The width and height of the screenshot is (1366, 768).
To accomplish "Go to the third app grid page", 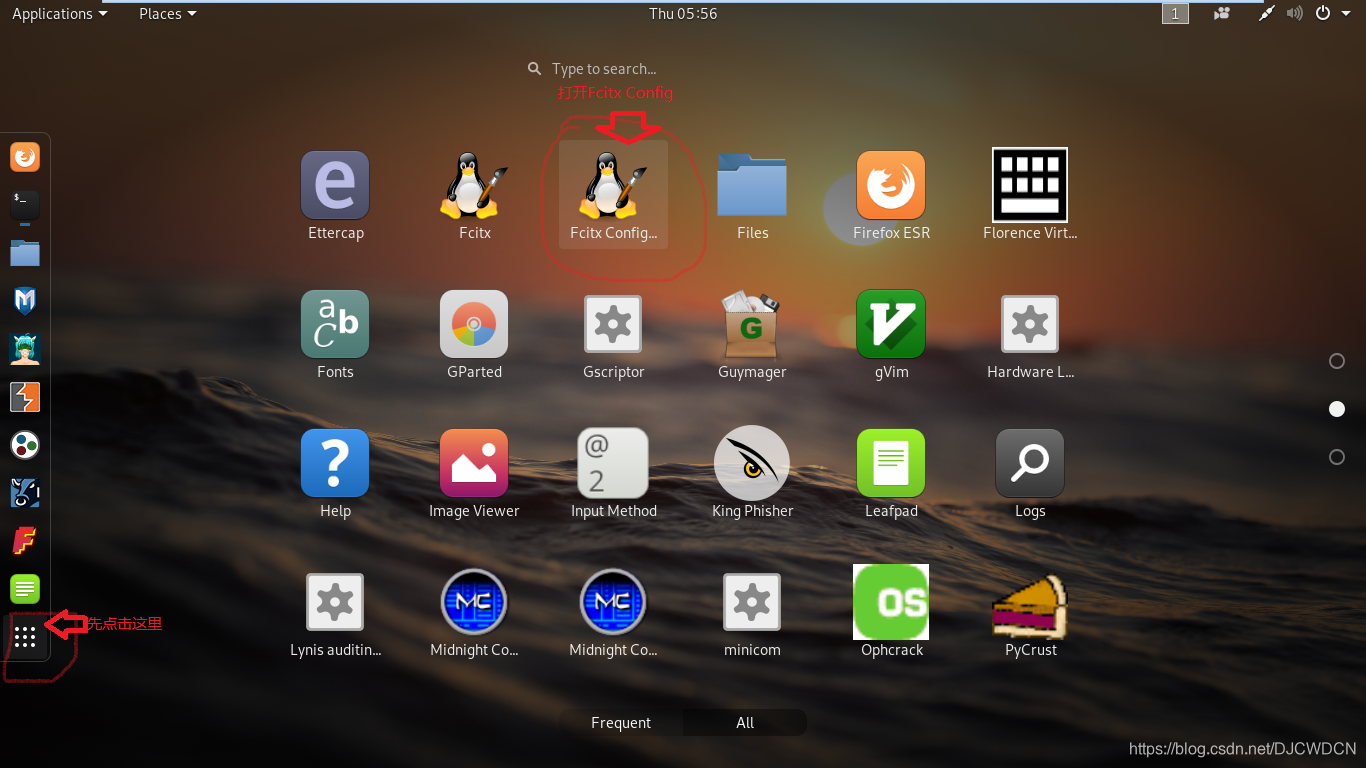I will click(1337, 457).
